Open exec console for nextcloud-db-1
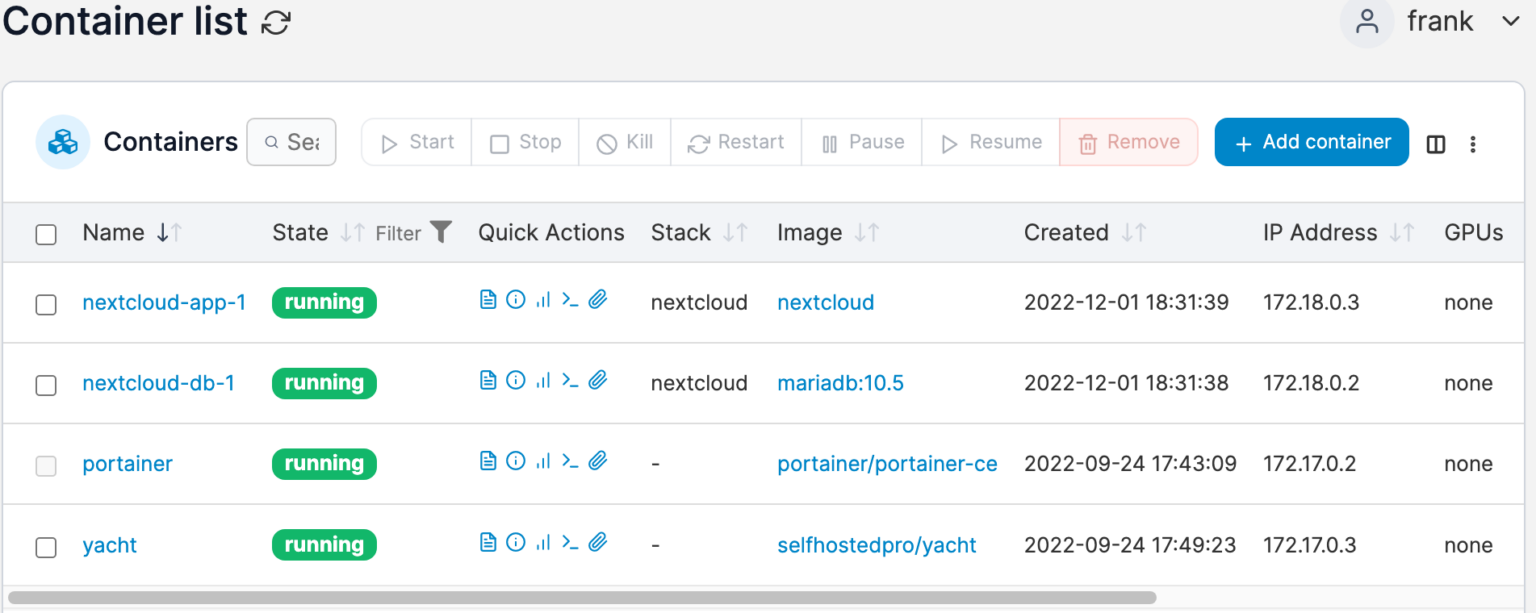 [x=570, y=380]
